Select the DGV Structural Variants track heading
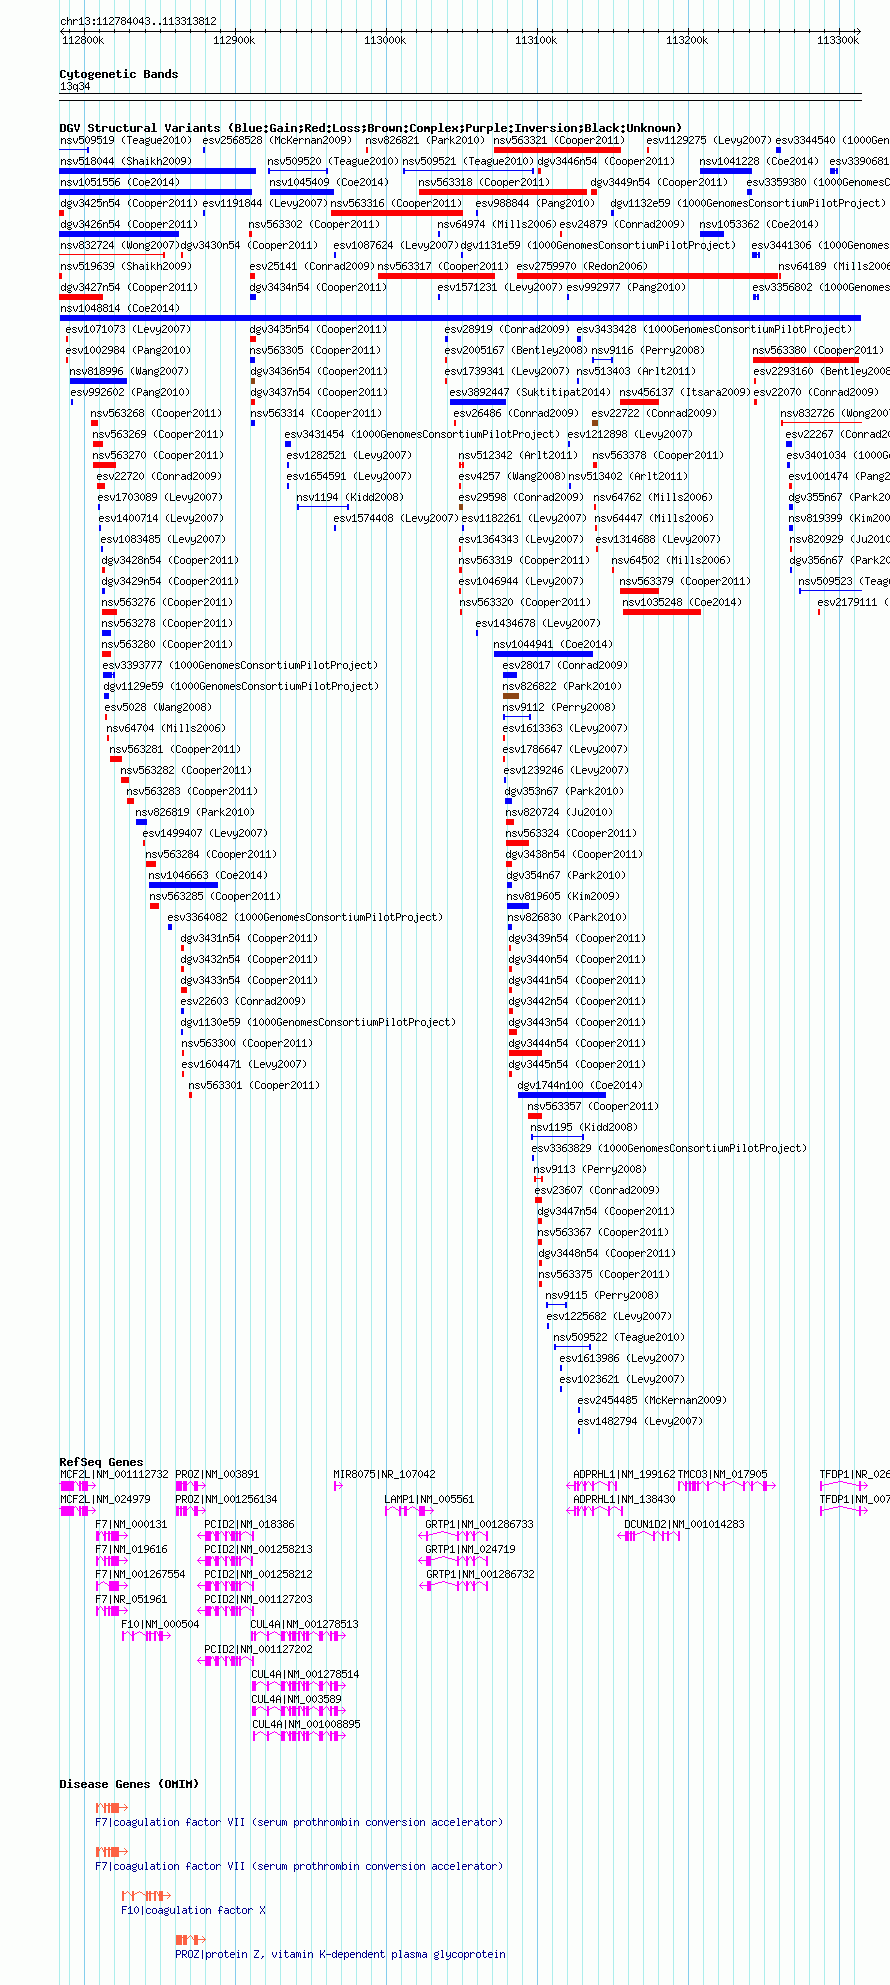890x1985 pixels. click(x=371, y=128)
